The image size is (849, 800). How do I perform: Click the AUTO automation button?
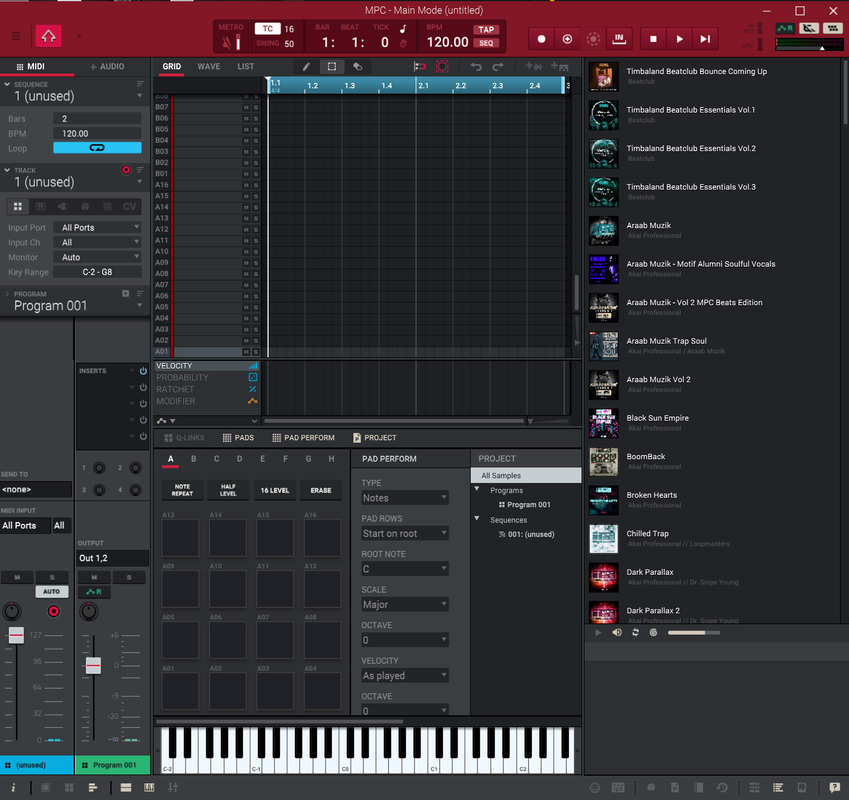pos(51,592)
